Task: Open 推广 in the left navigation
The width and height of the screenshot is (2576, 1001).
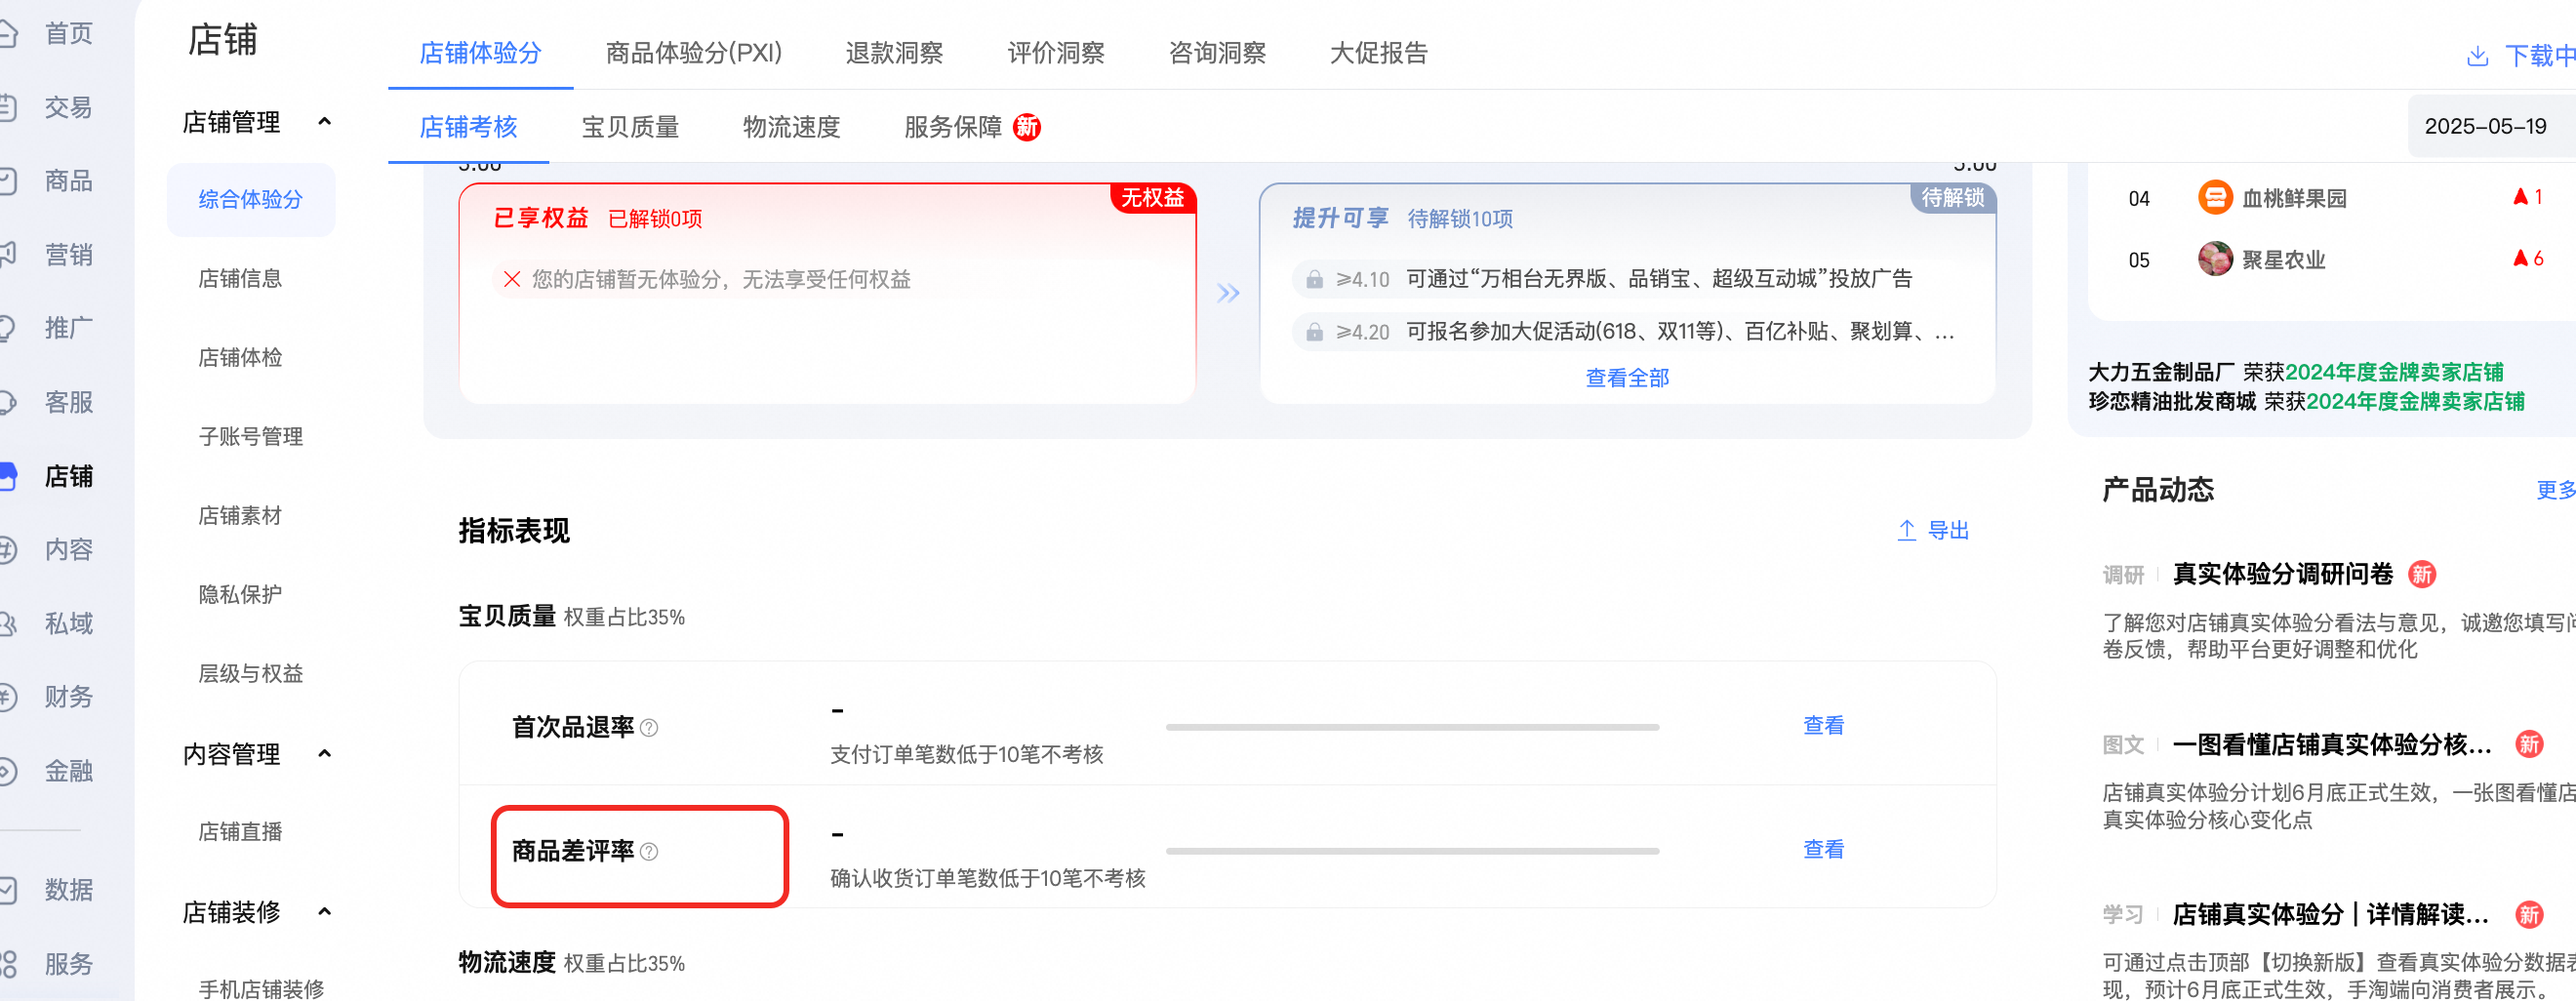Action: (x=68, y=328)
